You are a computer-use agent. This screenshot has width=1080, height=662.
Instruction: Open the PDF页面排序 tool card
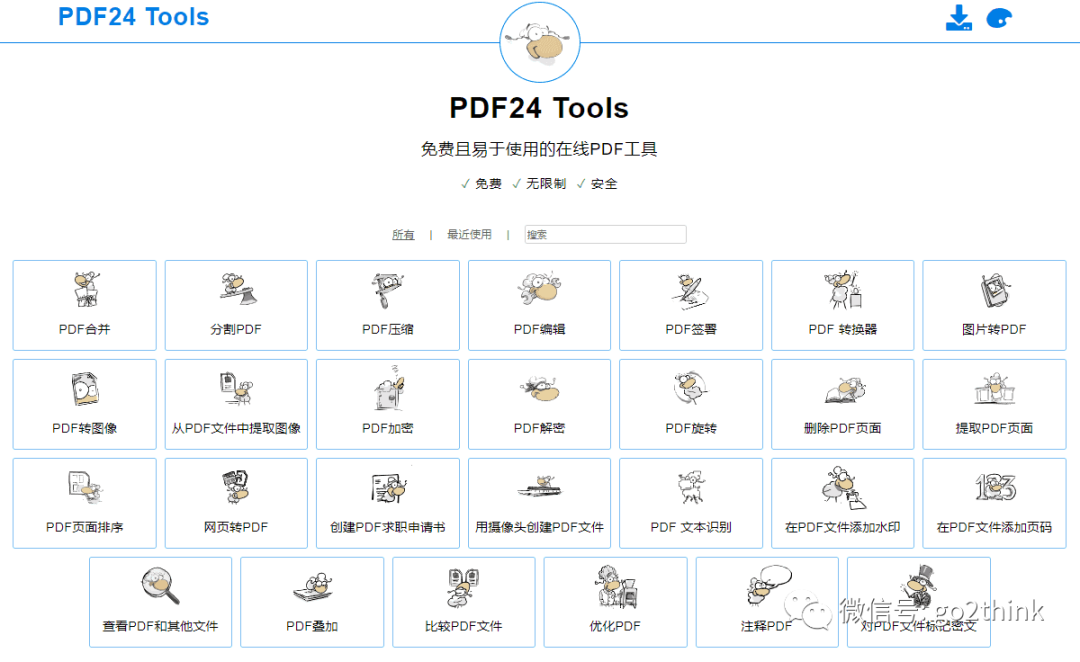coord(85,503)
